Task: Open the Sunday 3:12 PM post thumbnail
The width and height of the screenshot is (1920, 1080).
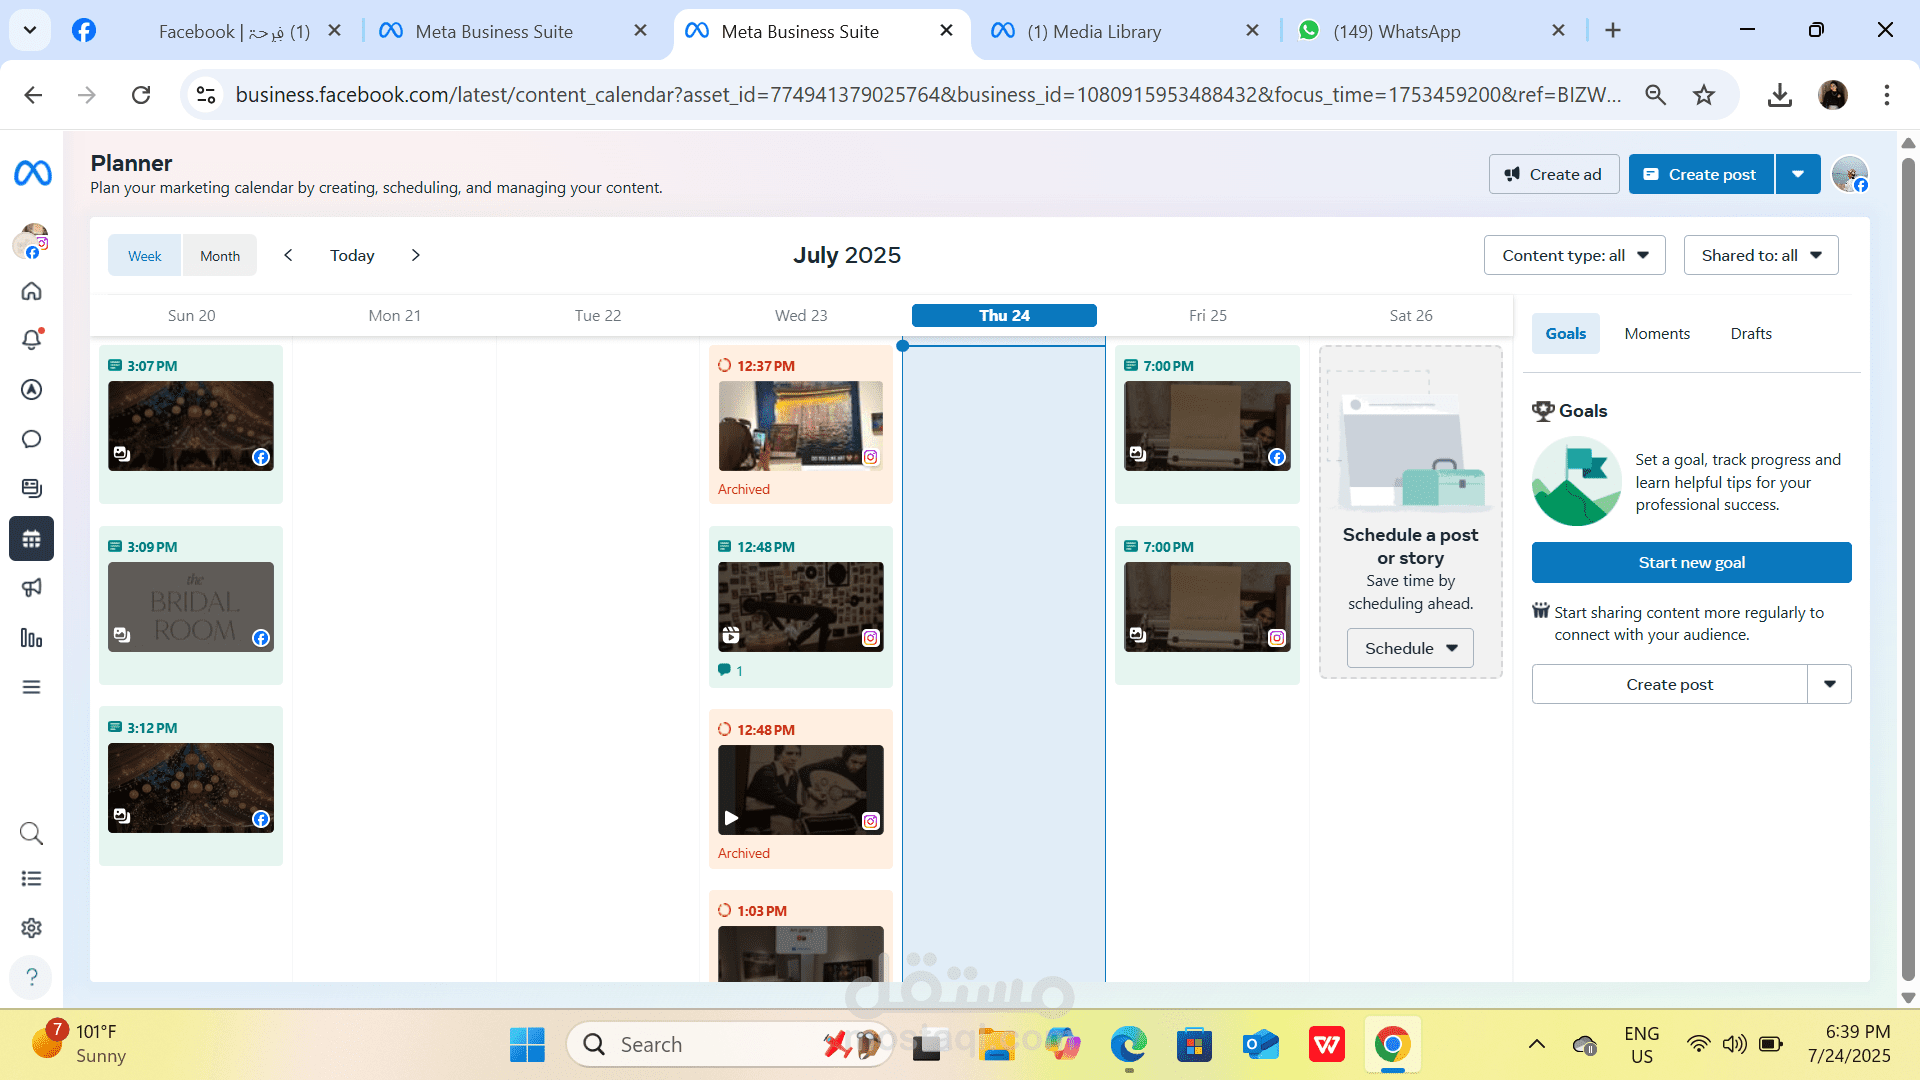Action: tap(191, 788)
